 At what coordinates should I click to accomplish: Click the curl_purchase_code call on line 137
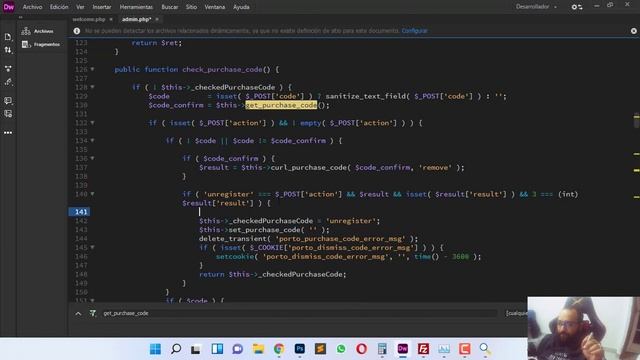(308, 167)
